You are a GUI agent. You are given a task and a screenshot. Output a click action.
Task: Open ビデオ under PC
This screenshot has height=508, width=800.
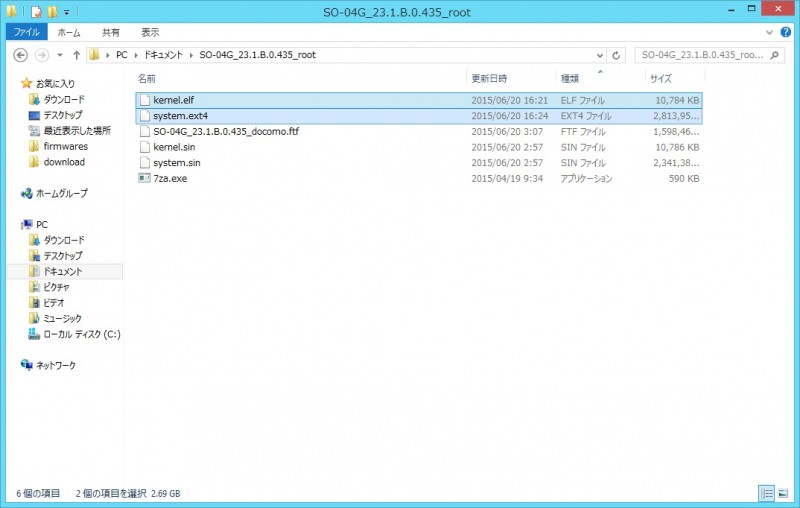click(x=54, y=302)
